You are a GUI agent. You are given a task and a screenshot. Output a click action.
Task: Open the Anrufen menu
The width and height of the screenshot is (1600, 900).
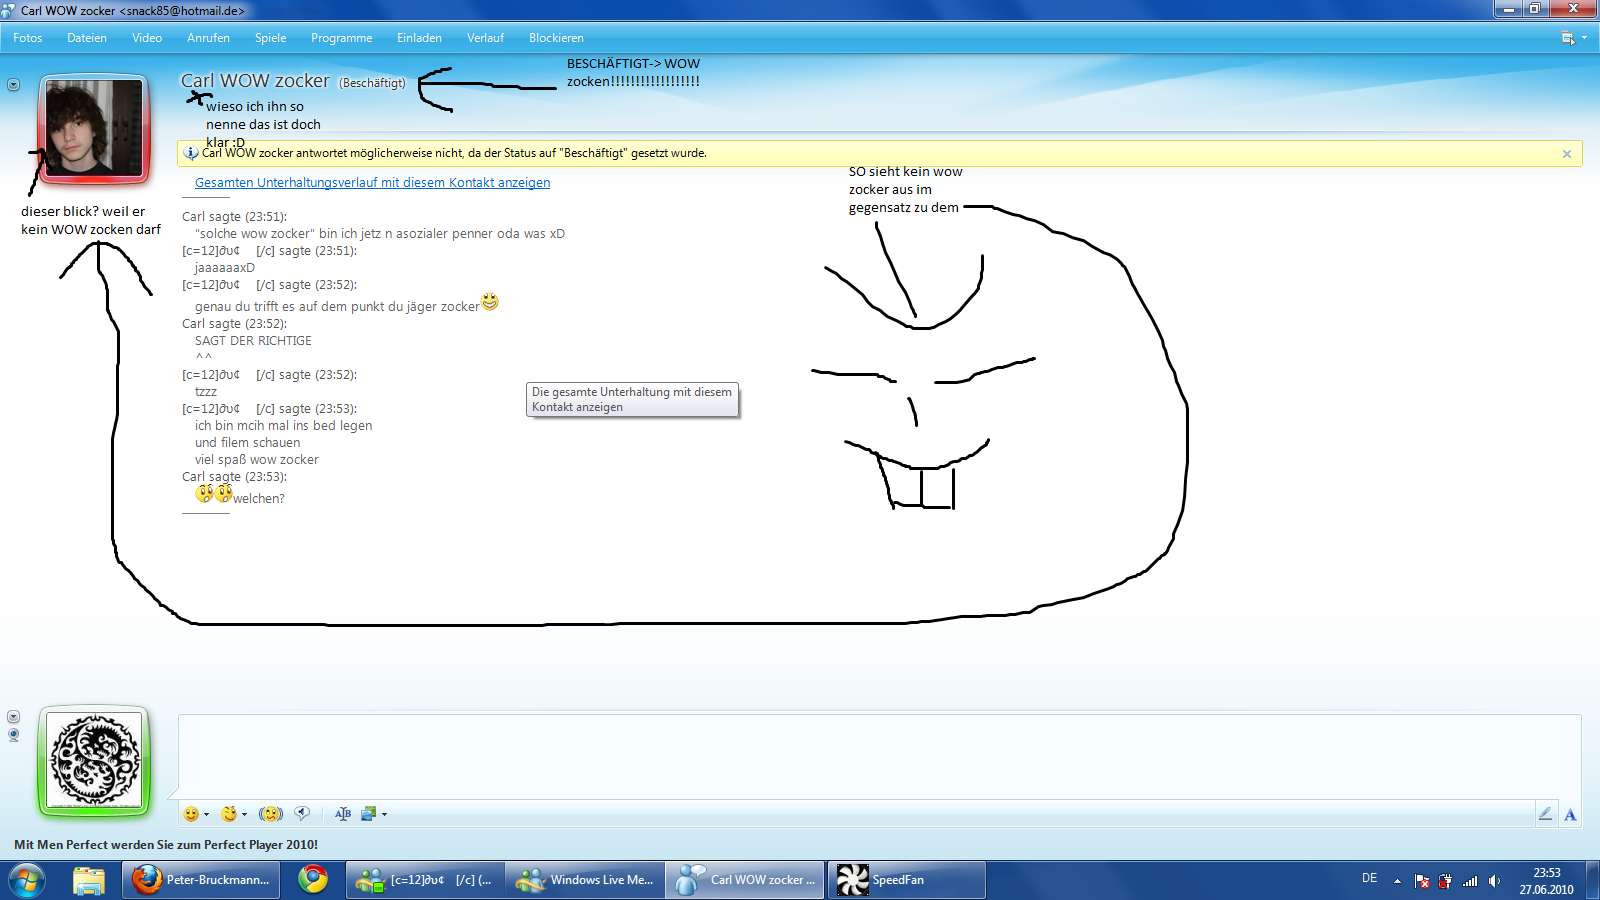click(208, 38)
